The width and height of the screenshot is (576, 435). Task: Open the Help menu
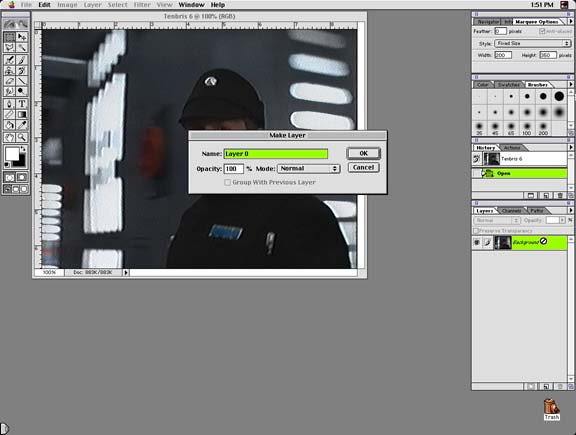(x=217, y=5)
